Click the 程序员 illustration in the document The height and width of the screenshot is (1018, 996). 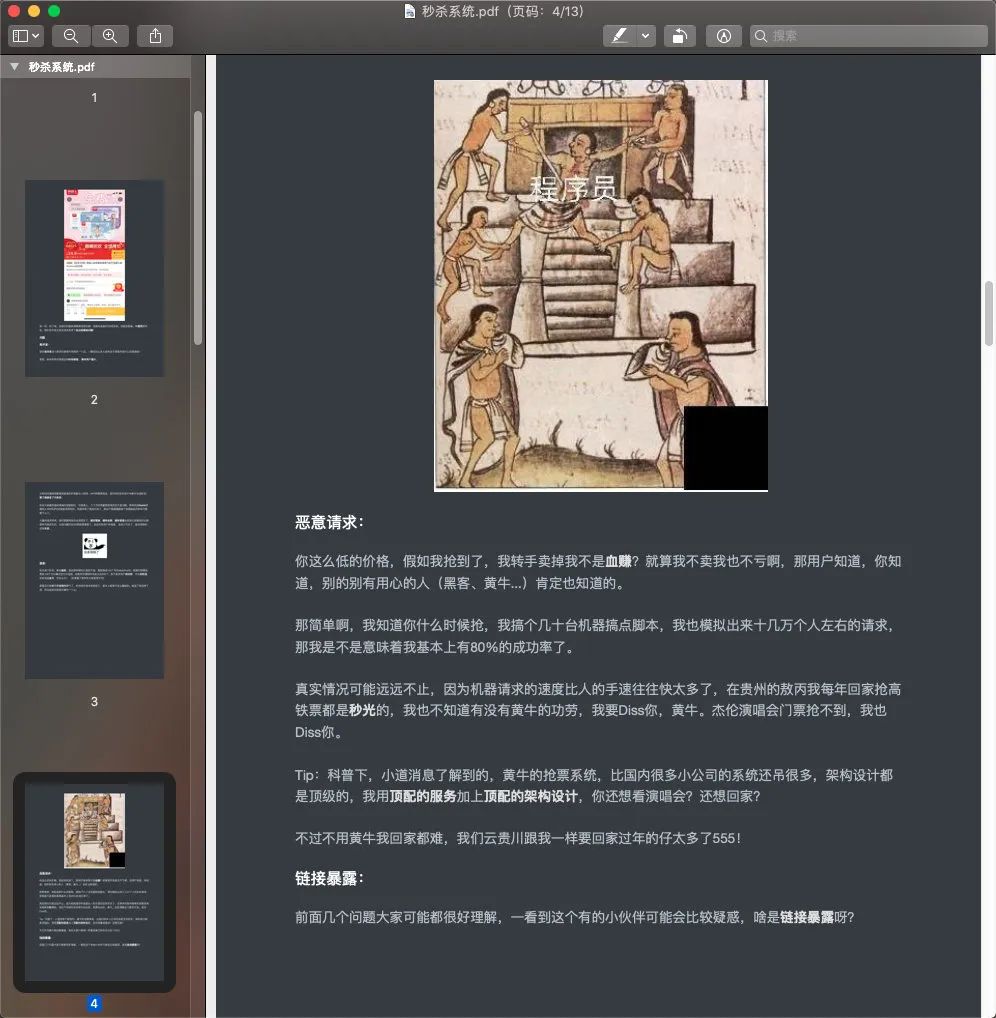[601, 286]
